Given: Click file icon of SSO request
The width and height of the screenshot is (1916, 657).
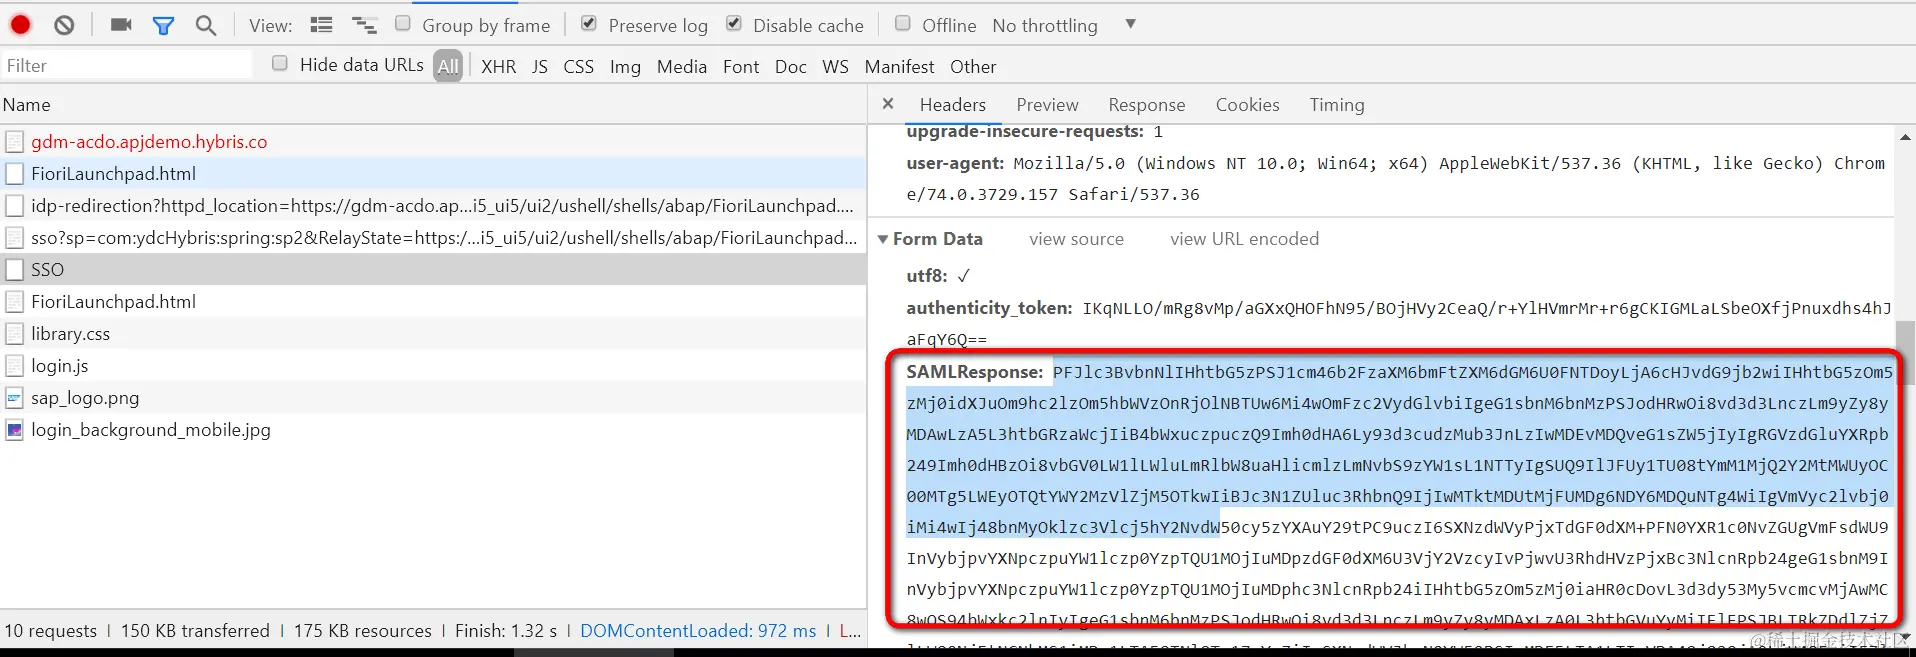Looking at the screenshot, I should [14, 270].
